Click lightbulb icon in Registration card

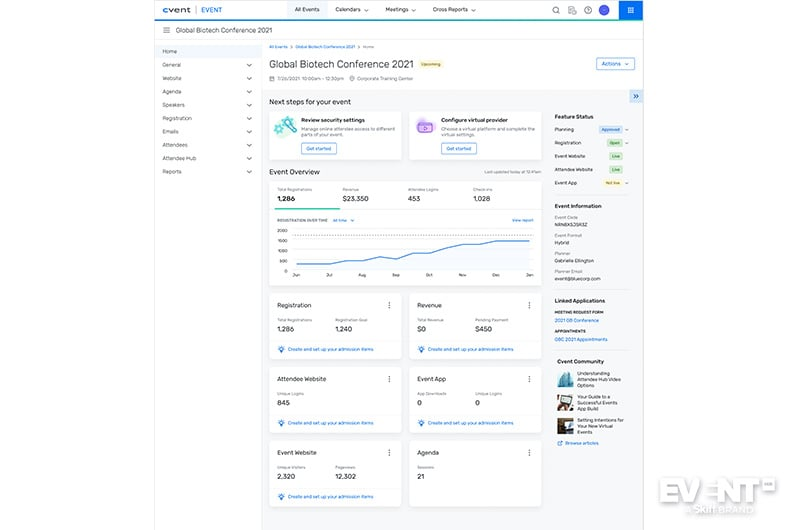281,349
